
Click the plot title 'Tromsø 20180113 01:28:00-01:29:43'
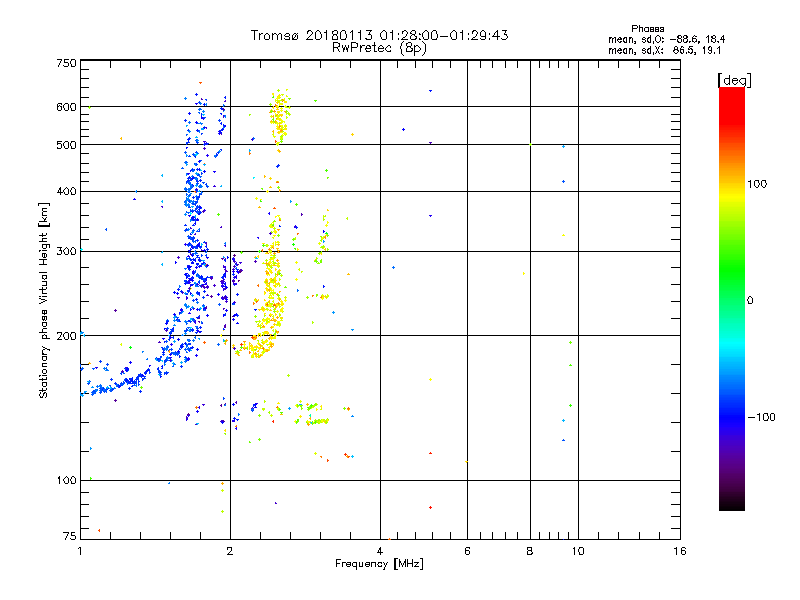coord(379,35)
